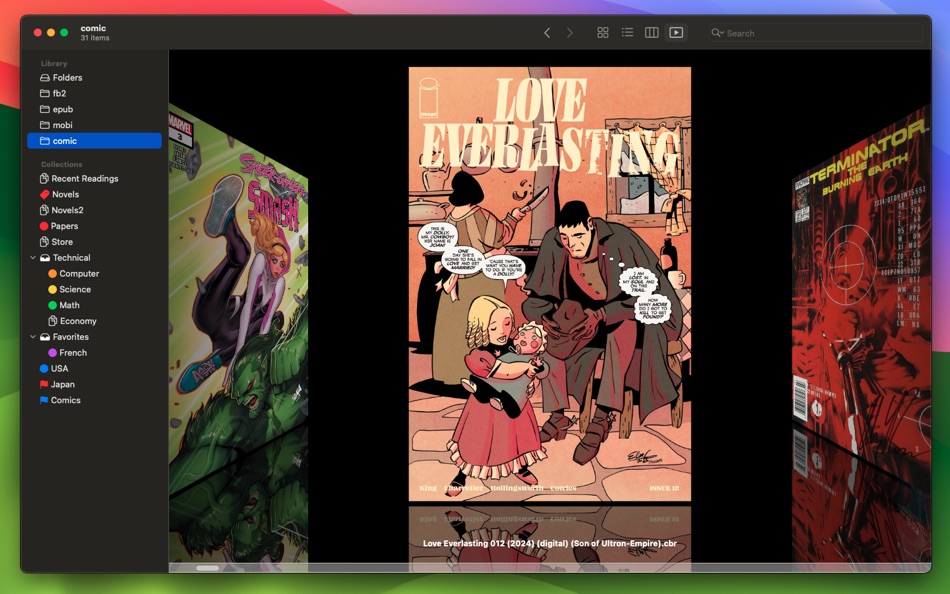This screenshot has height=594, width=950.
Task: Click the Search field
Action: pyautogui.click(x=815, y=33)
